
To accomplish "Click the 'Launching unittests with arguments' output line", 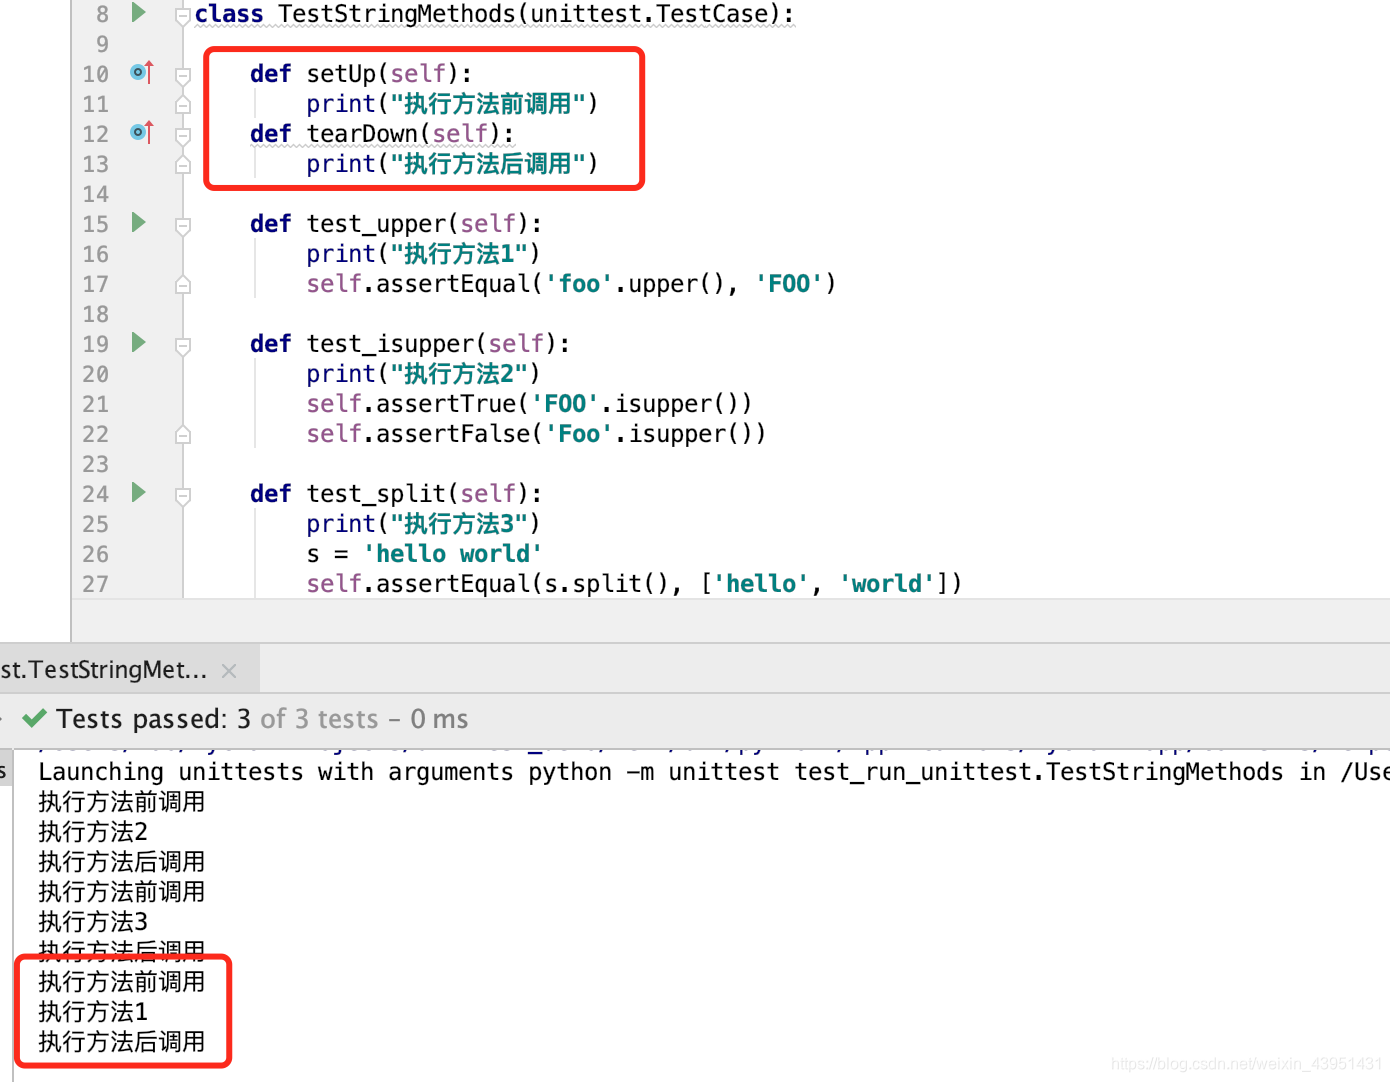I will pyautogui.click(x=713, y=772).
